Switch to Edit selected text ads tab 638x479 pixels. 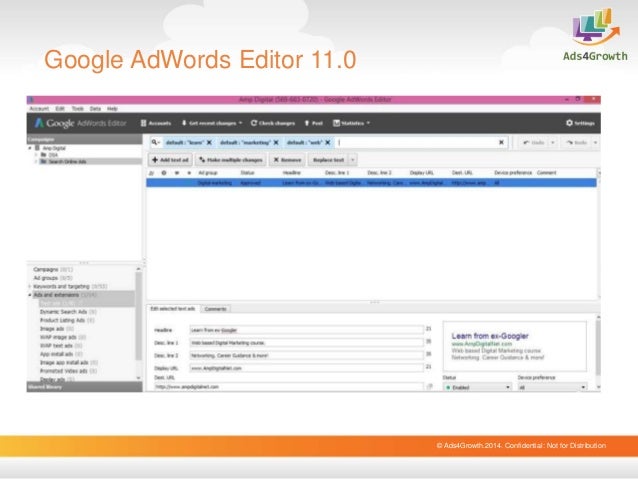pos(173,309)
